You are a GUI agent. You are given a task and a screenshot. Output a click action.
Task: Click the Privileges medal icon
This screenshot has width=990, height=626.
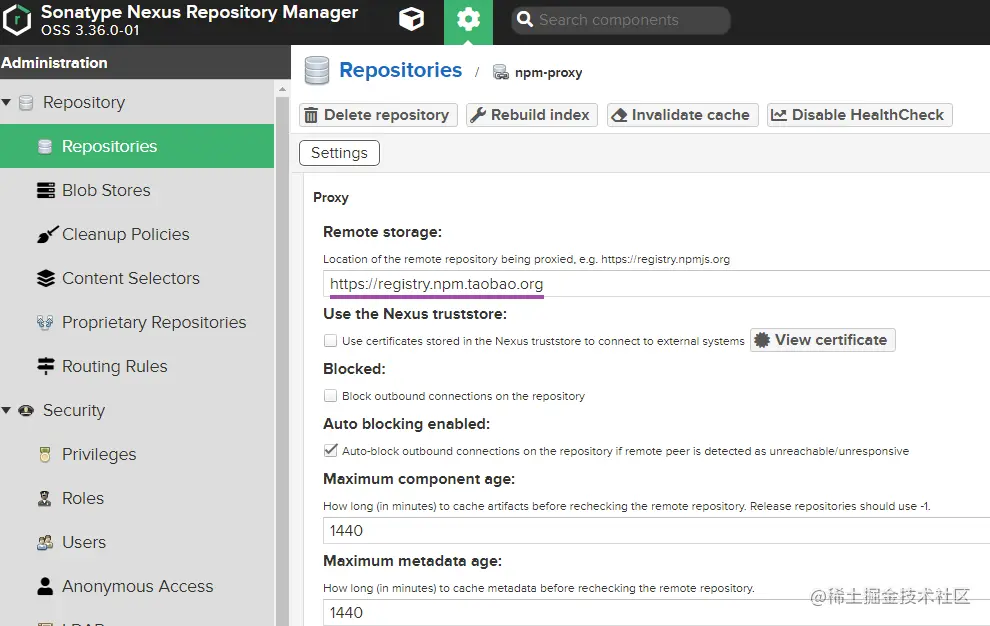(45, 454)
